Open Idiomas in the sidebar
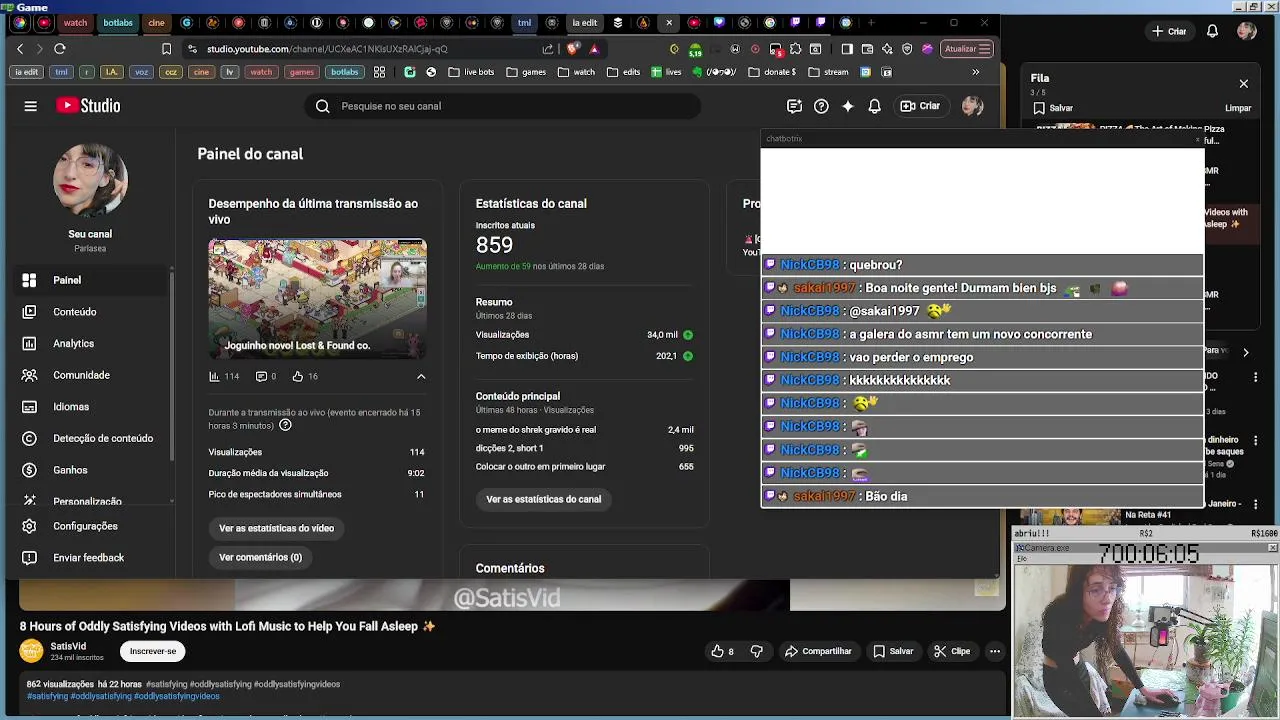1280x720 pixels. (x=90, y=407)
